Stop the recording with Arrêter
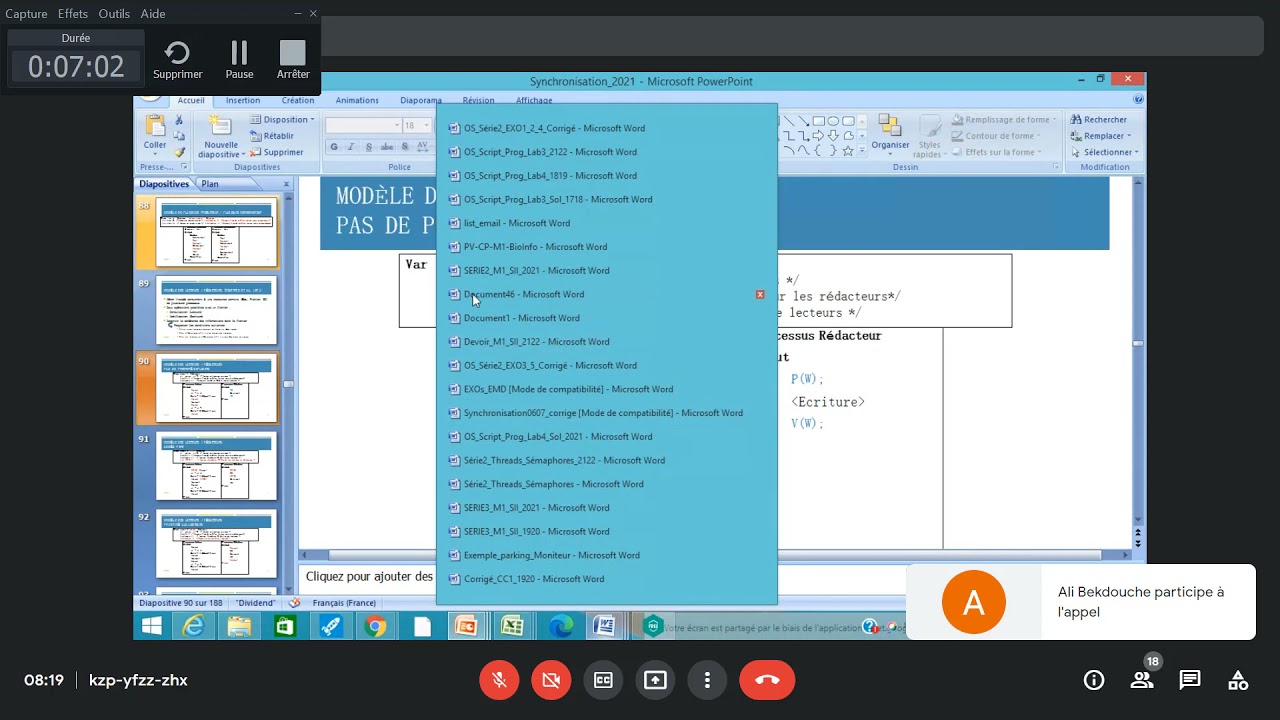 coord(293,60)
